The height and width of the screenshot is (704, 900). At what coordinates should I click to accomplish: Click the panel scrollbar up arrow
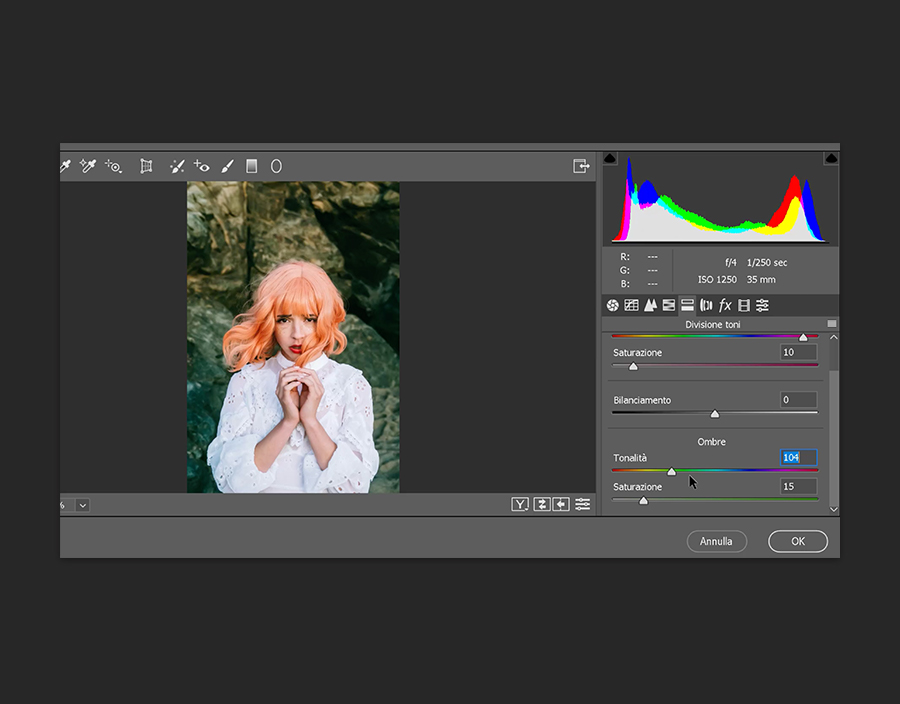tap(833, 337)
